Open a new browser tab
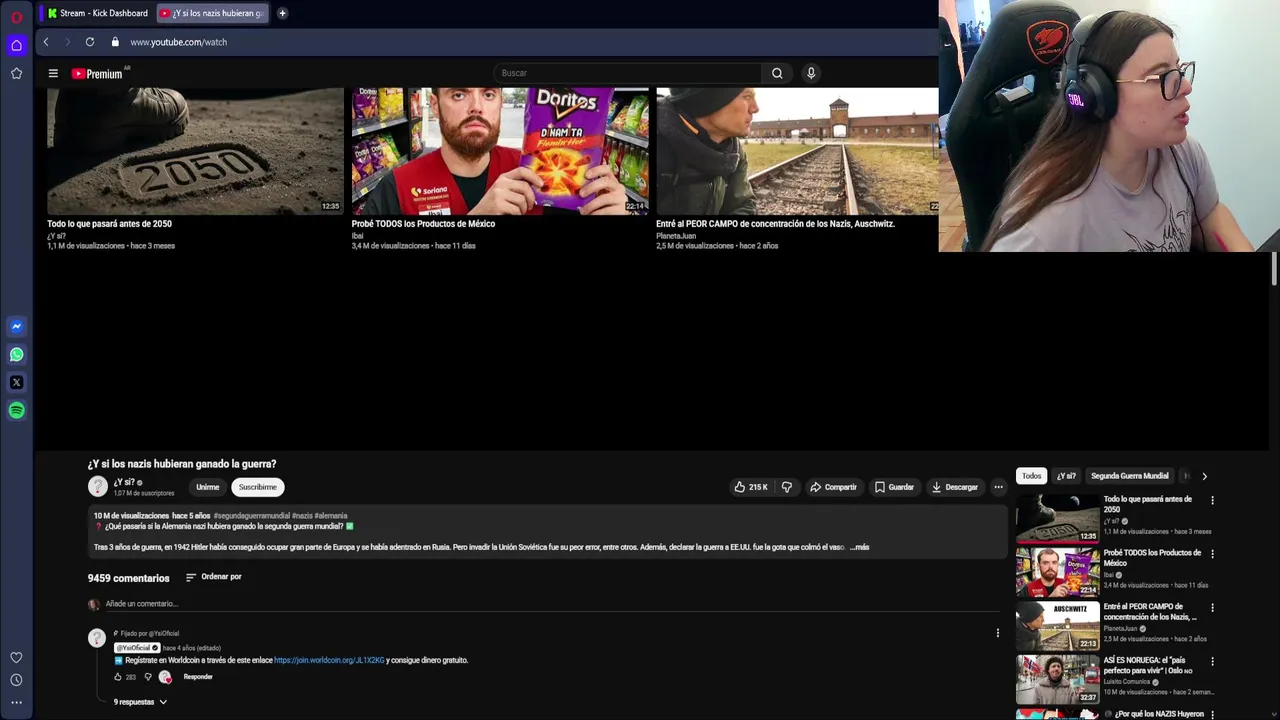Screen dimensions: 1280x720 coord(282,13)
